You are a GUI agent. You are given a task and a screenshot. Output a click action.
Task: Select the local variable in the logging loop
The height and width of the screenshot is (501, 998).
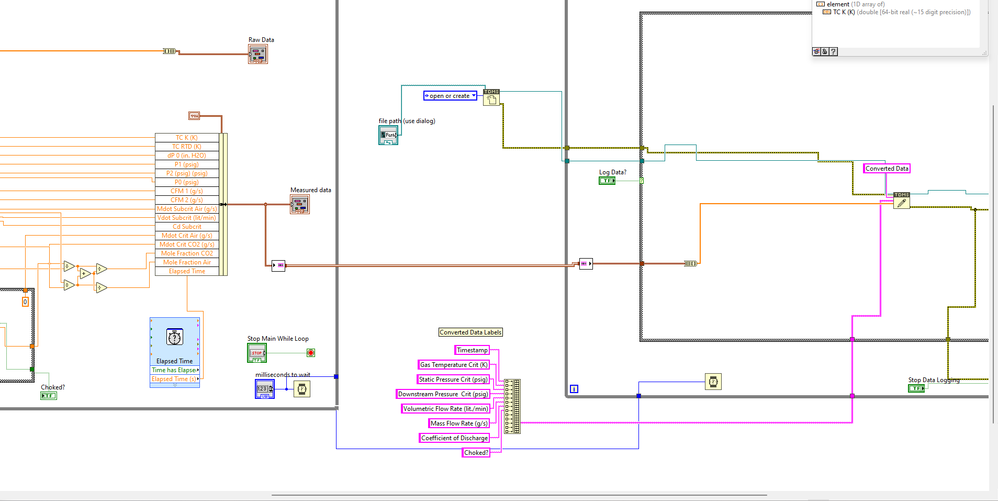586,264
